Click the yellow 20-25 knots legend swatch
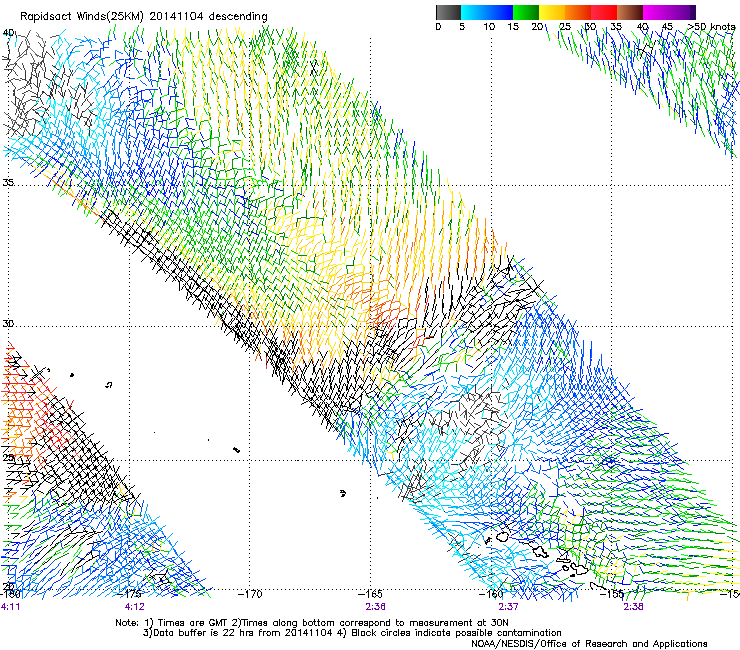 click(552, 12)
